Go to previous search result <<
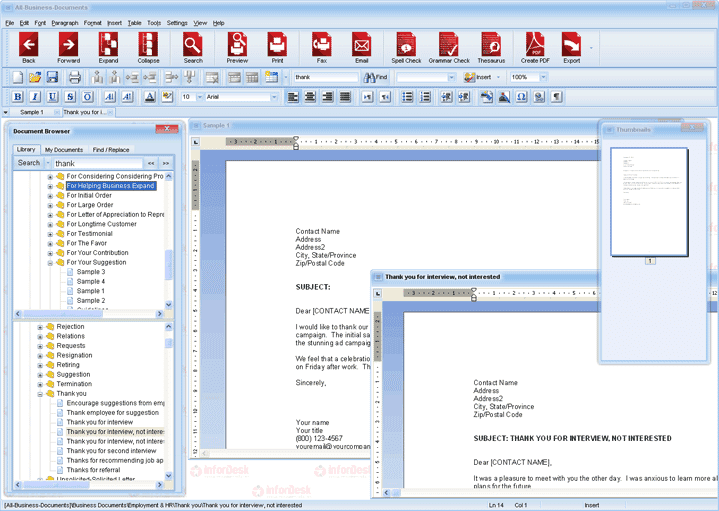The image size is (719, 511). pos(151,163)
